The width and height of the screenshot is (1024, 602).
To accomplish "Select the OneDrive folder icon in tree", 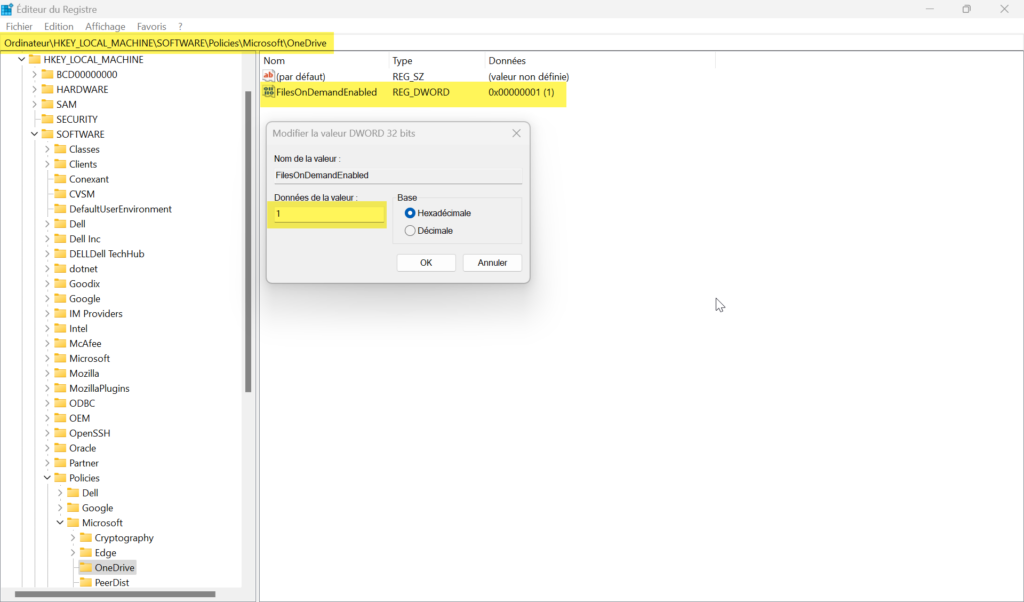I will [85, 568].
